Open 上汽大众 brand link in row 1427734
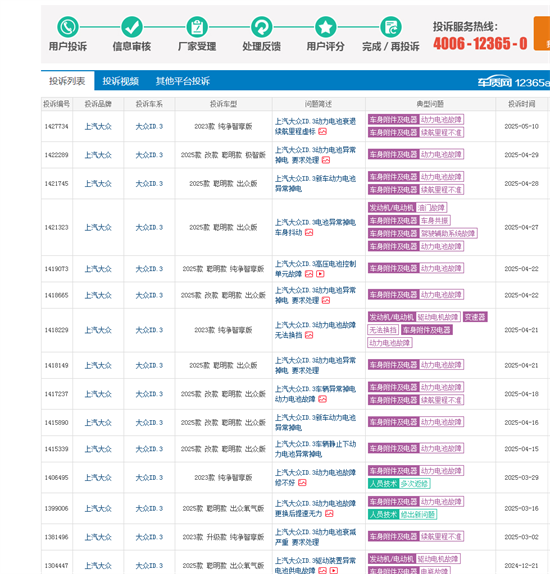This screenshot has width=550, height=574. (x=98, y=126)
